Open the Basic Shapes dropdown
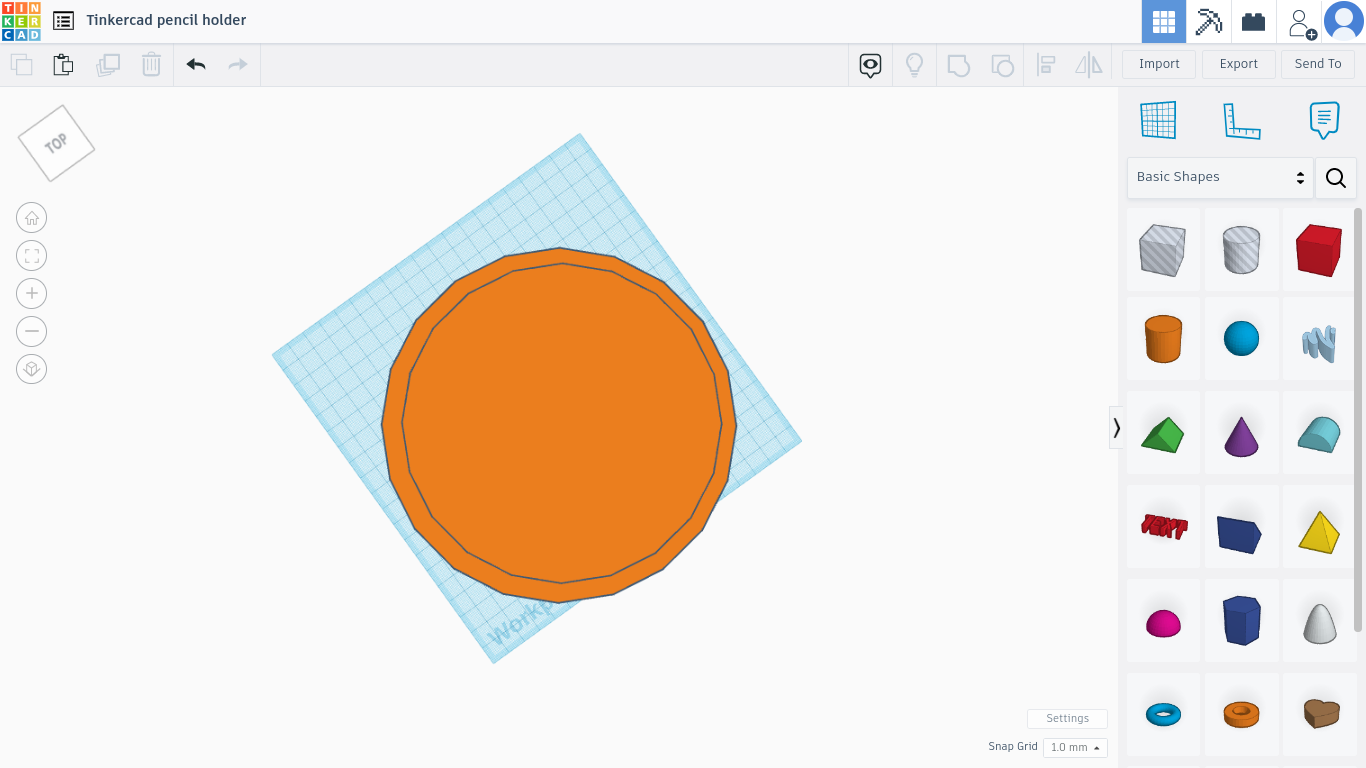 pos(1220,177)
